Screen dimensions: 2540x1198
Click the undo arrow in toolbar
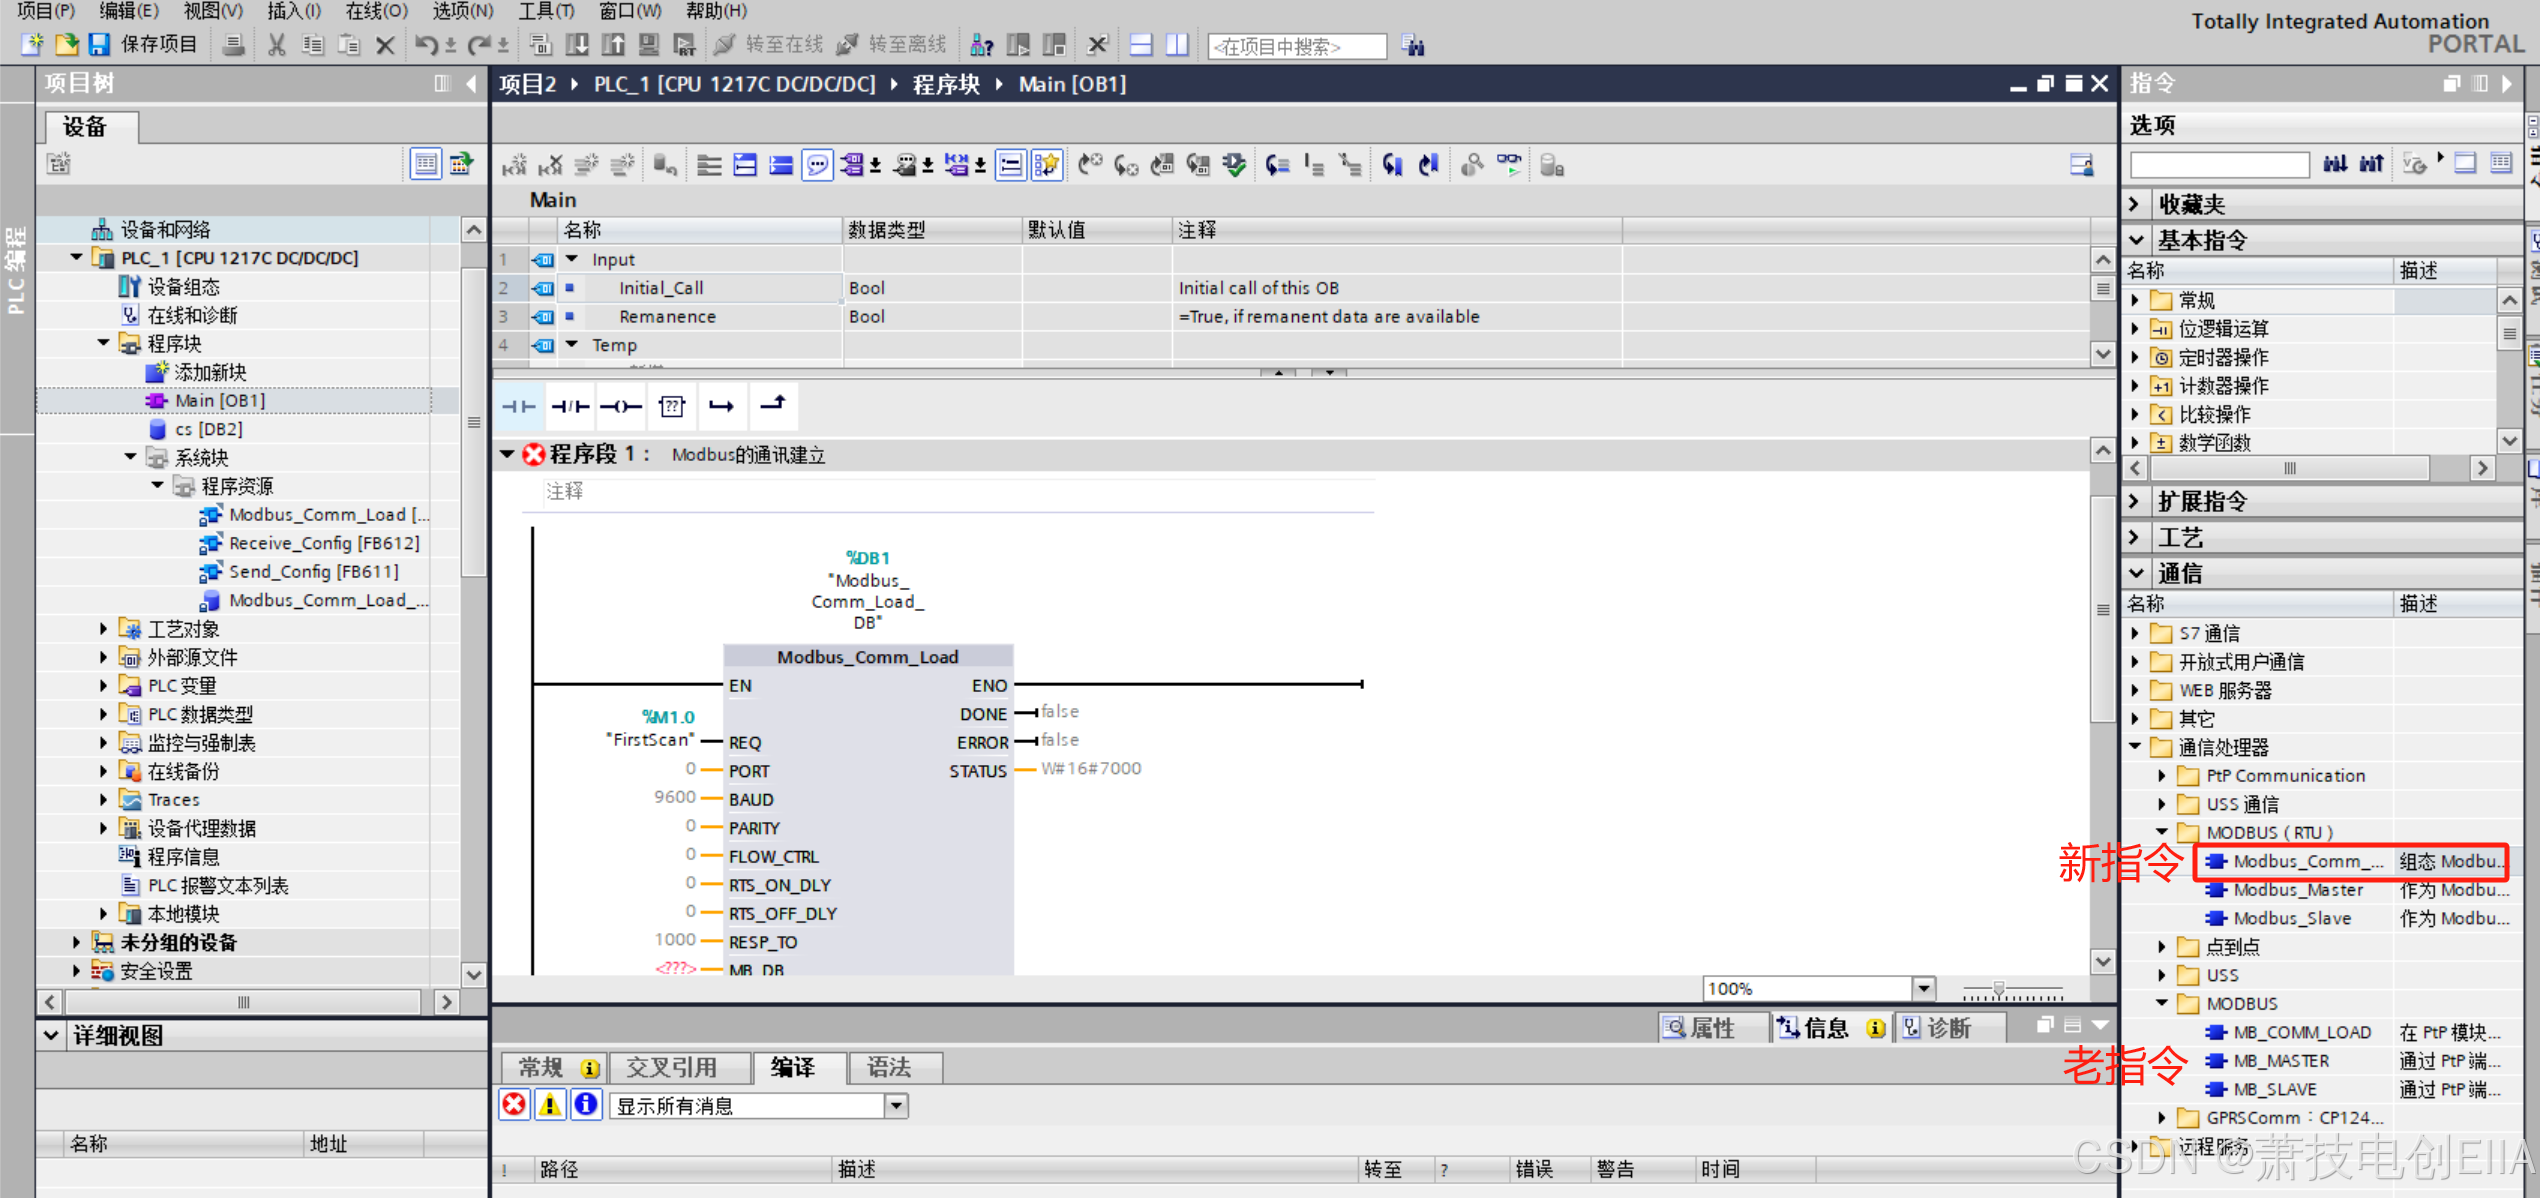click(x=426, y=45)
